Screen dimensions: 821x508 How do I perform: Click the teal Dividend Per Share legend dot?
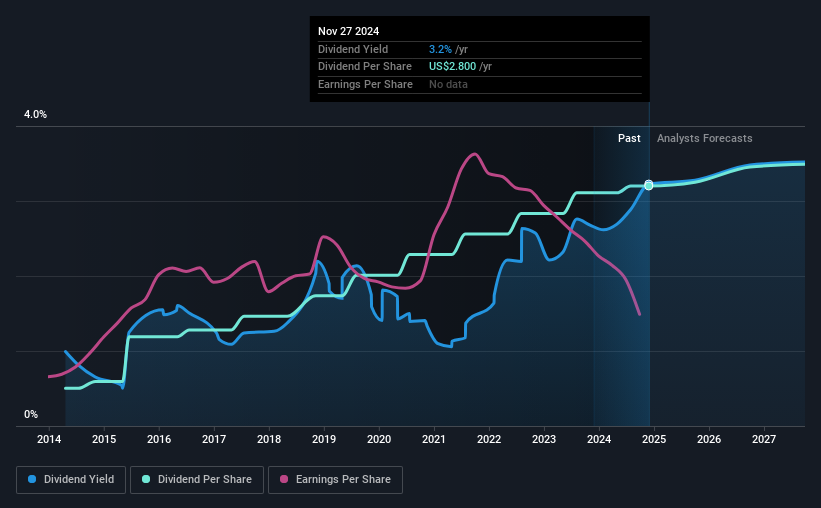[x=146, y=479]
